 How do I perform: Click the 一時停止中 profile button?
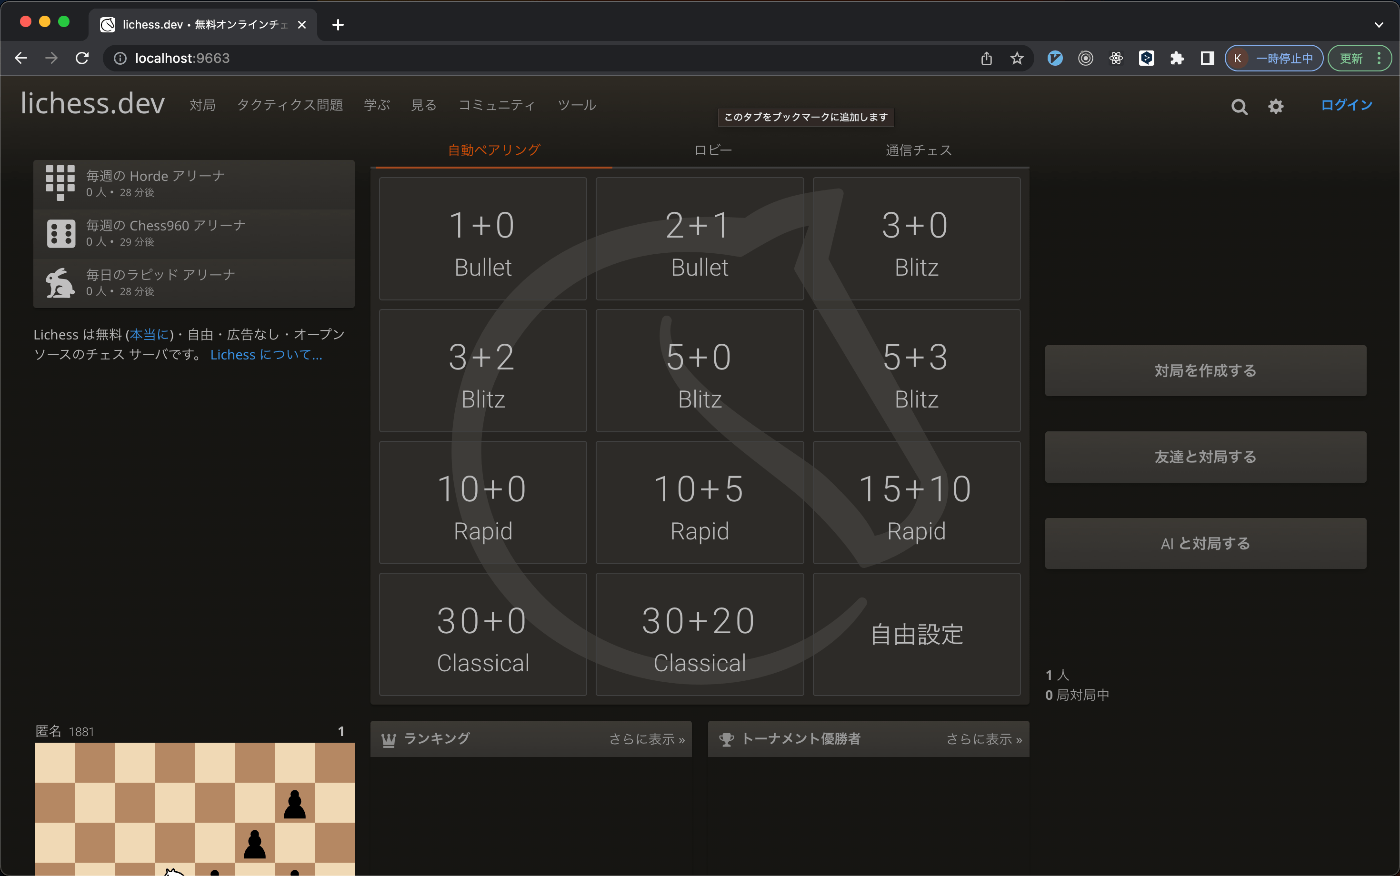tap(1274, 58)
